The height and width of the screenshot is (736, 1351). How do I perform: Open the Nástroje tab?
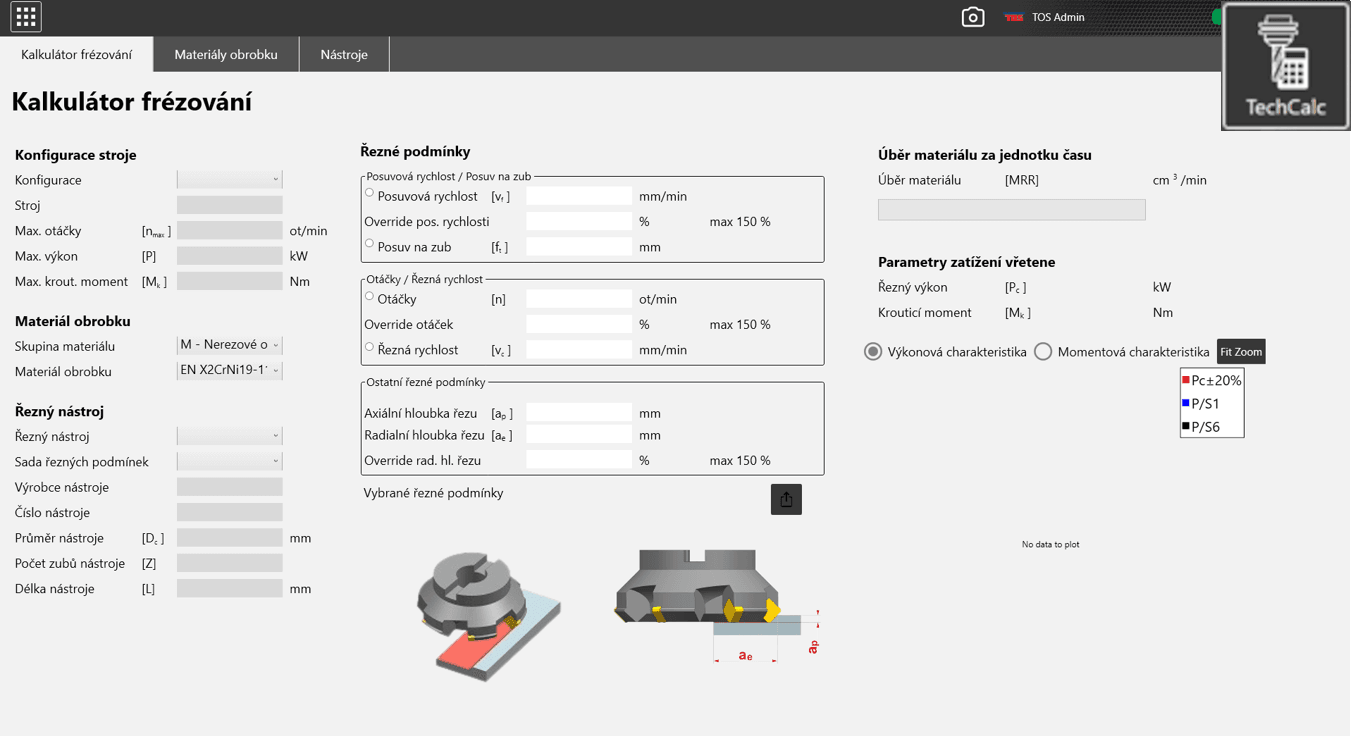(x=344, y=55)
